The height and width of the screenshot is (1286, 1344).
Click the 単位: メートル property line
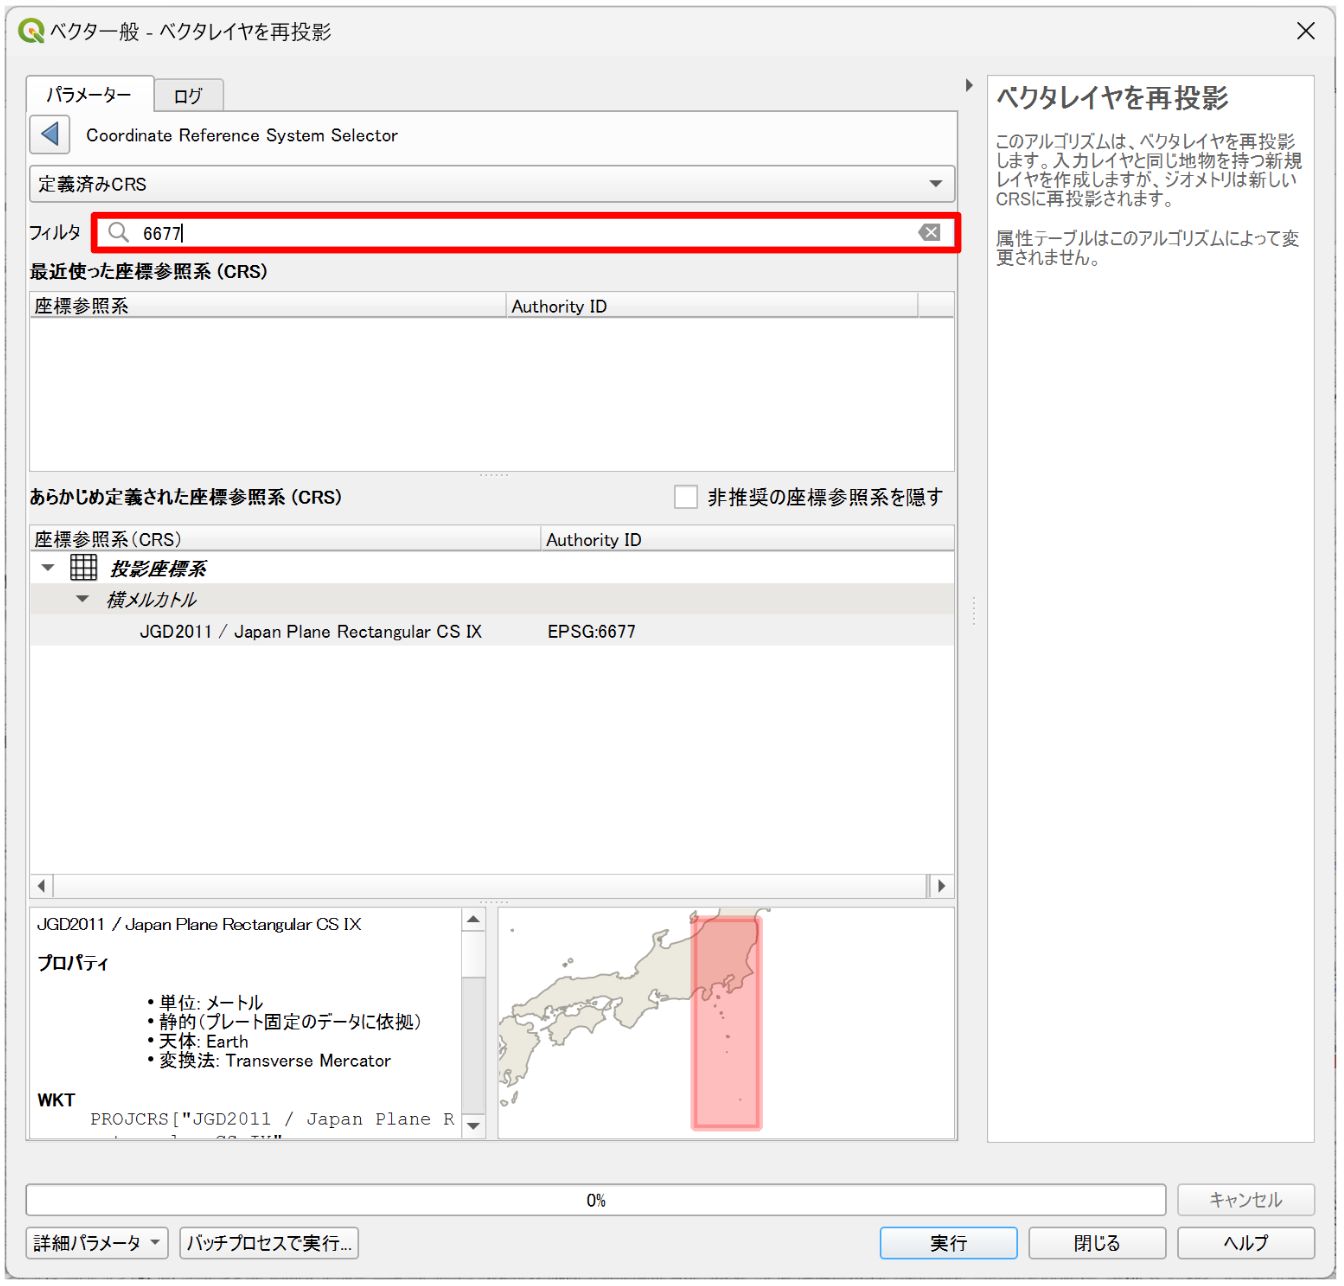tap(211, 1003)
